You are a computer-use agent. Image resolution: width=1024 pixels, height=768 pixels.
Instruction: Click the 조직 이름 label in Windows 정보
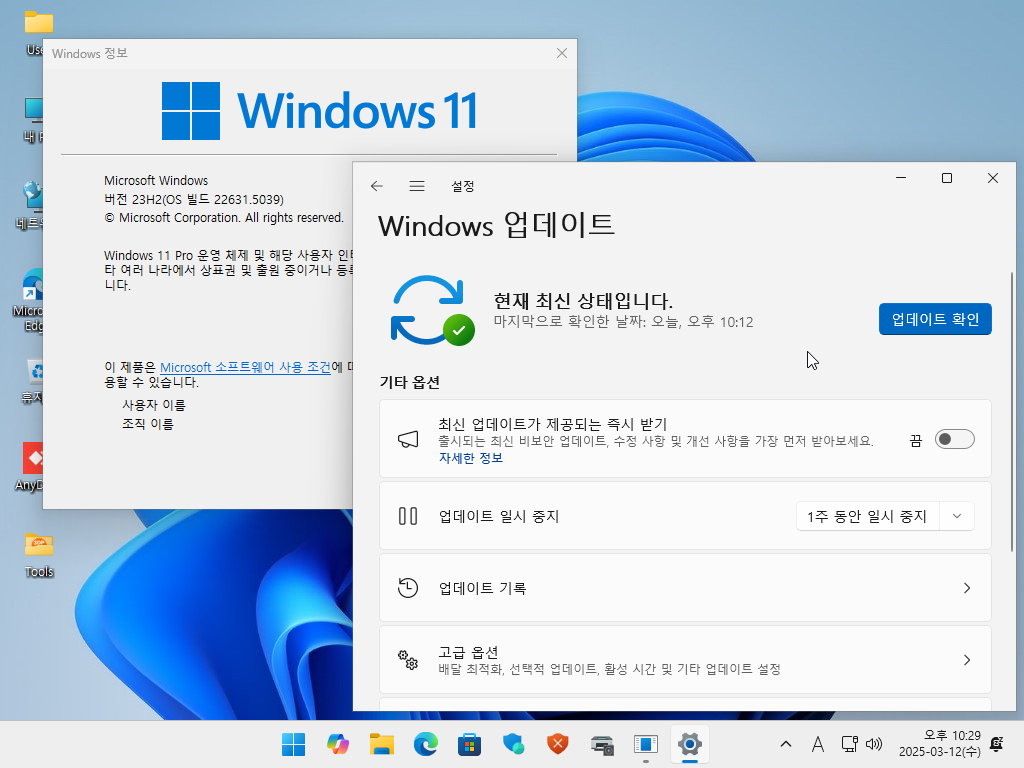coord(148,424)
